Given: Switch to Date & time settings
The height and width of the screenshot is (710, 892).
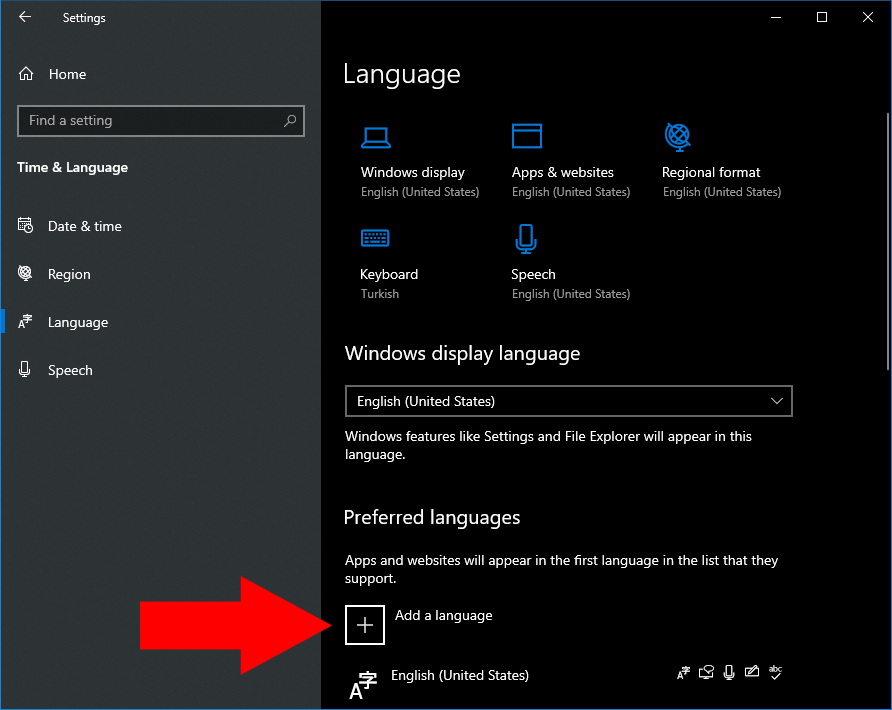Looking at the screenshot, I should pos(84,226).
